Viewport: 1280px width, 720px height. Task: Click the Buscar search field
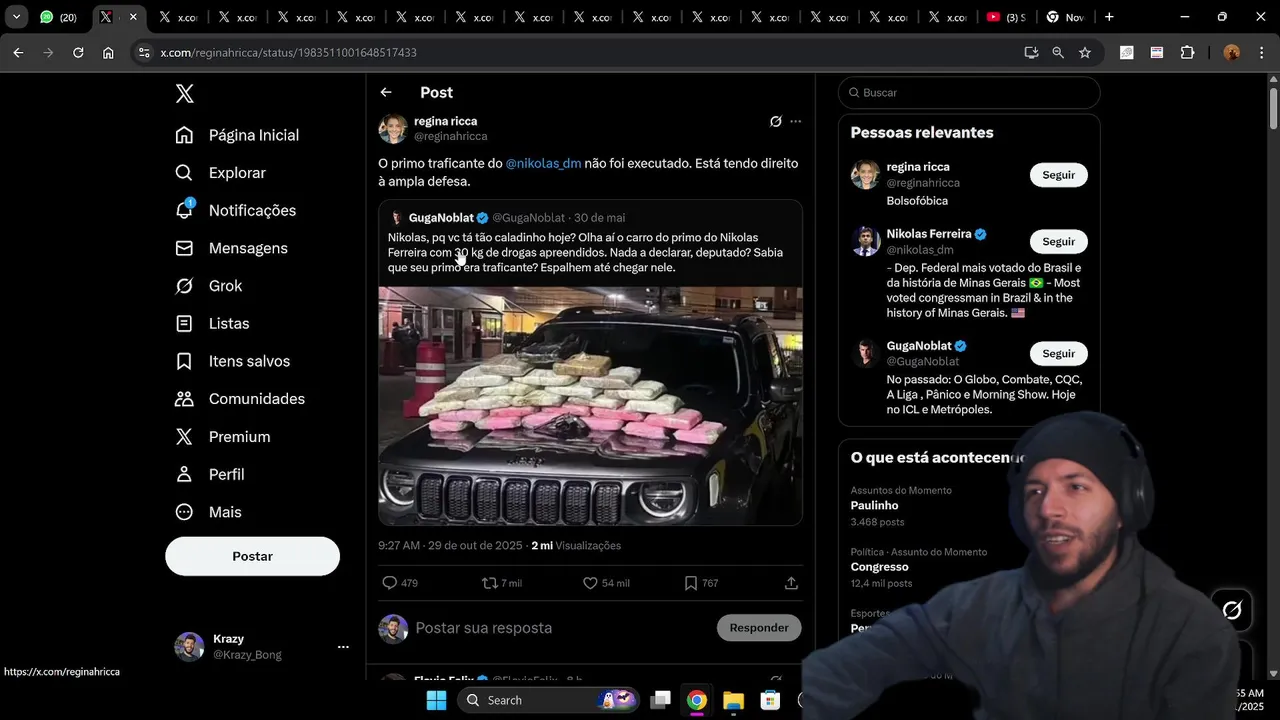point(969,93)
